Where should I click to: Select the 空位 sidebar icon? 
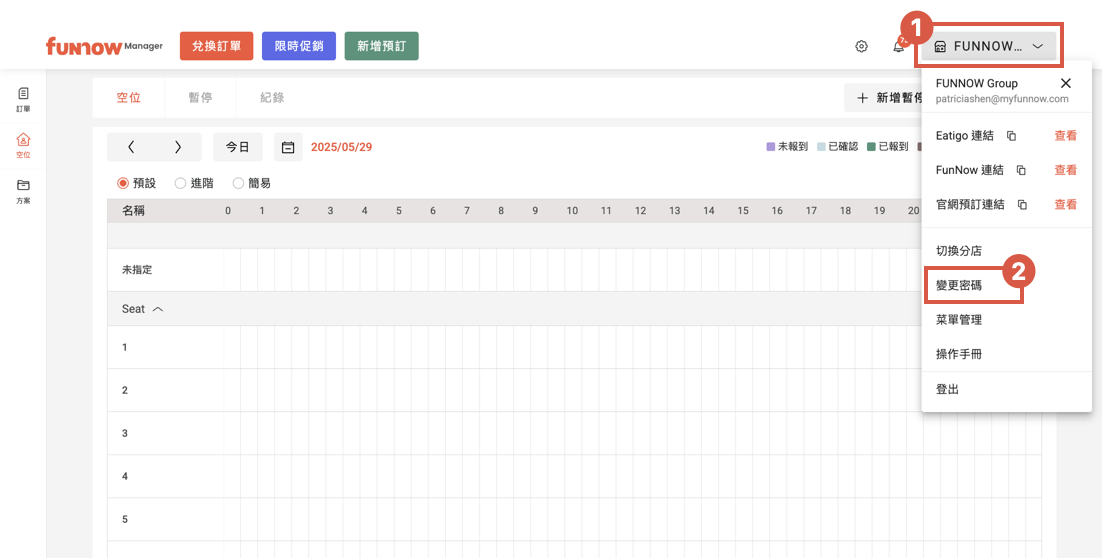(x=23, y=145)
